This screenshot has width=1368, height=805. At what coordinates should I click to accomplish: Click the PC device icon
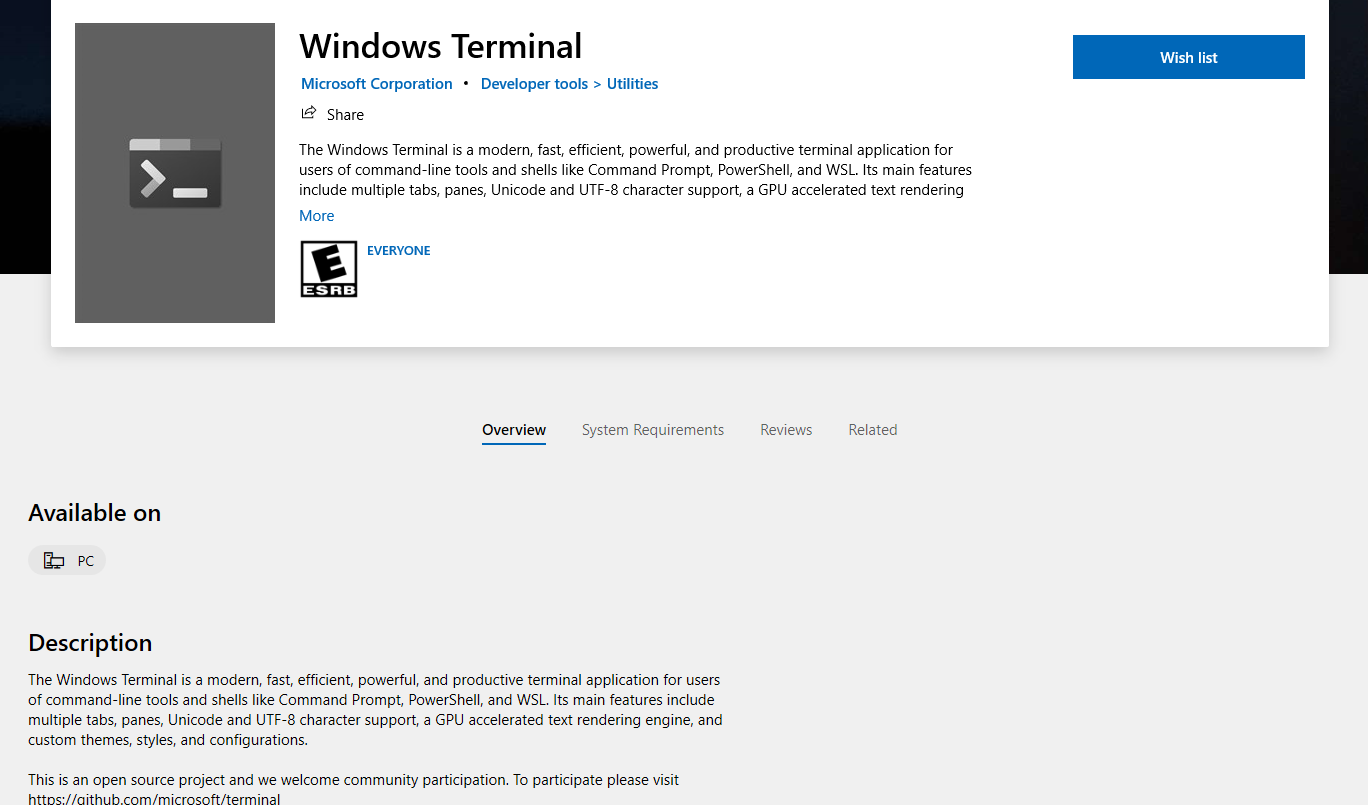pos(54,561)
